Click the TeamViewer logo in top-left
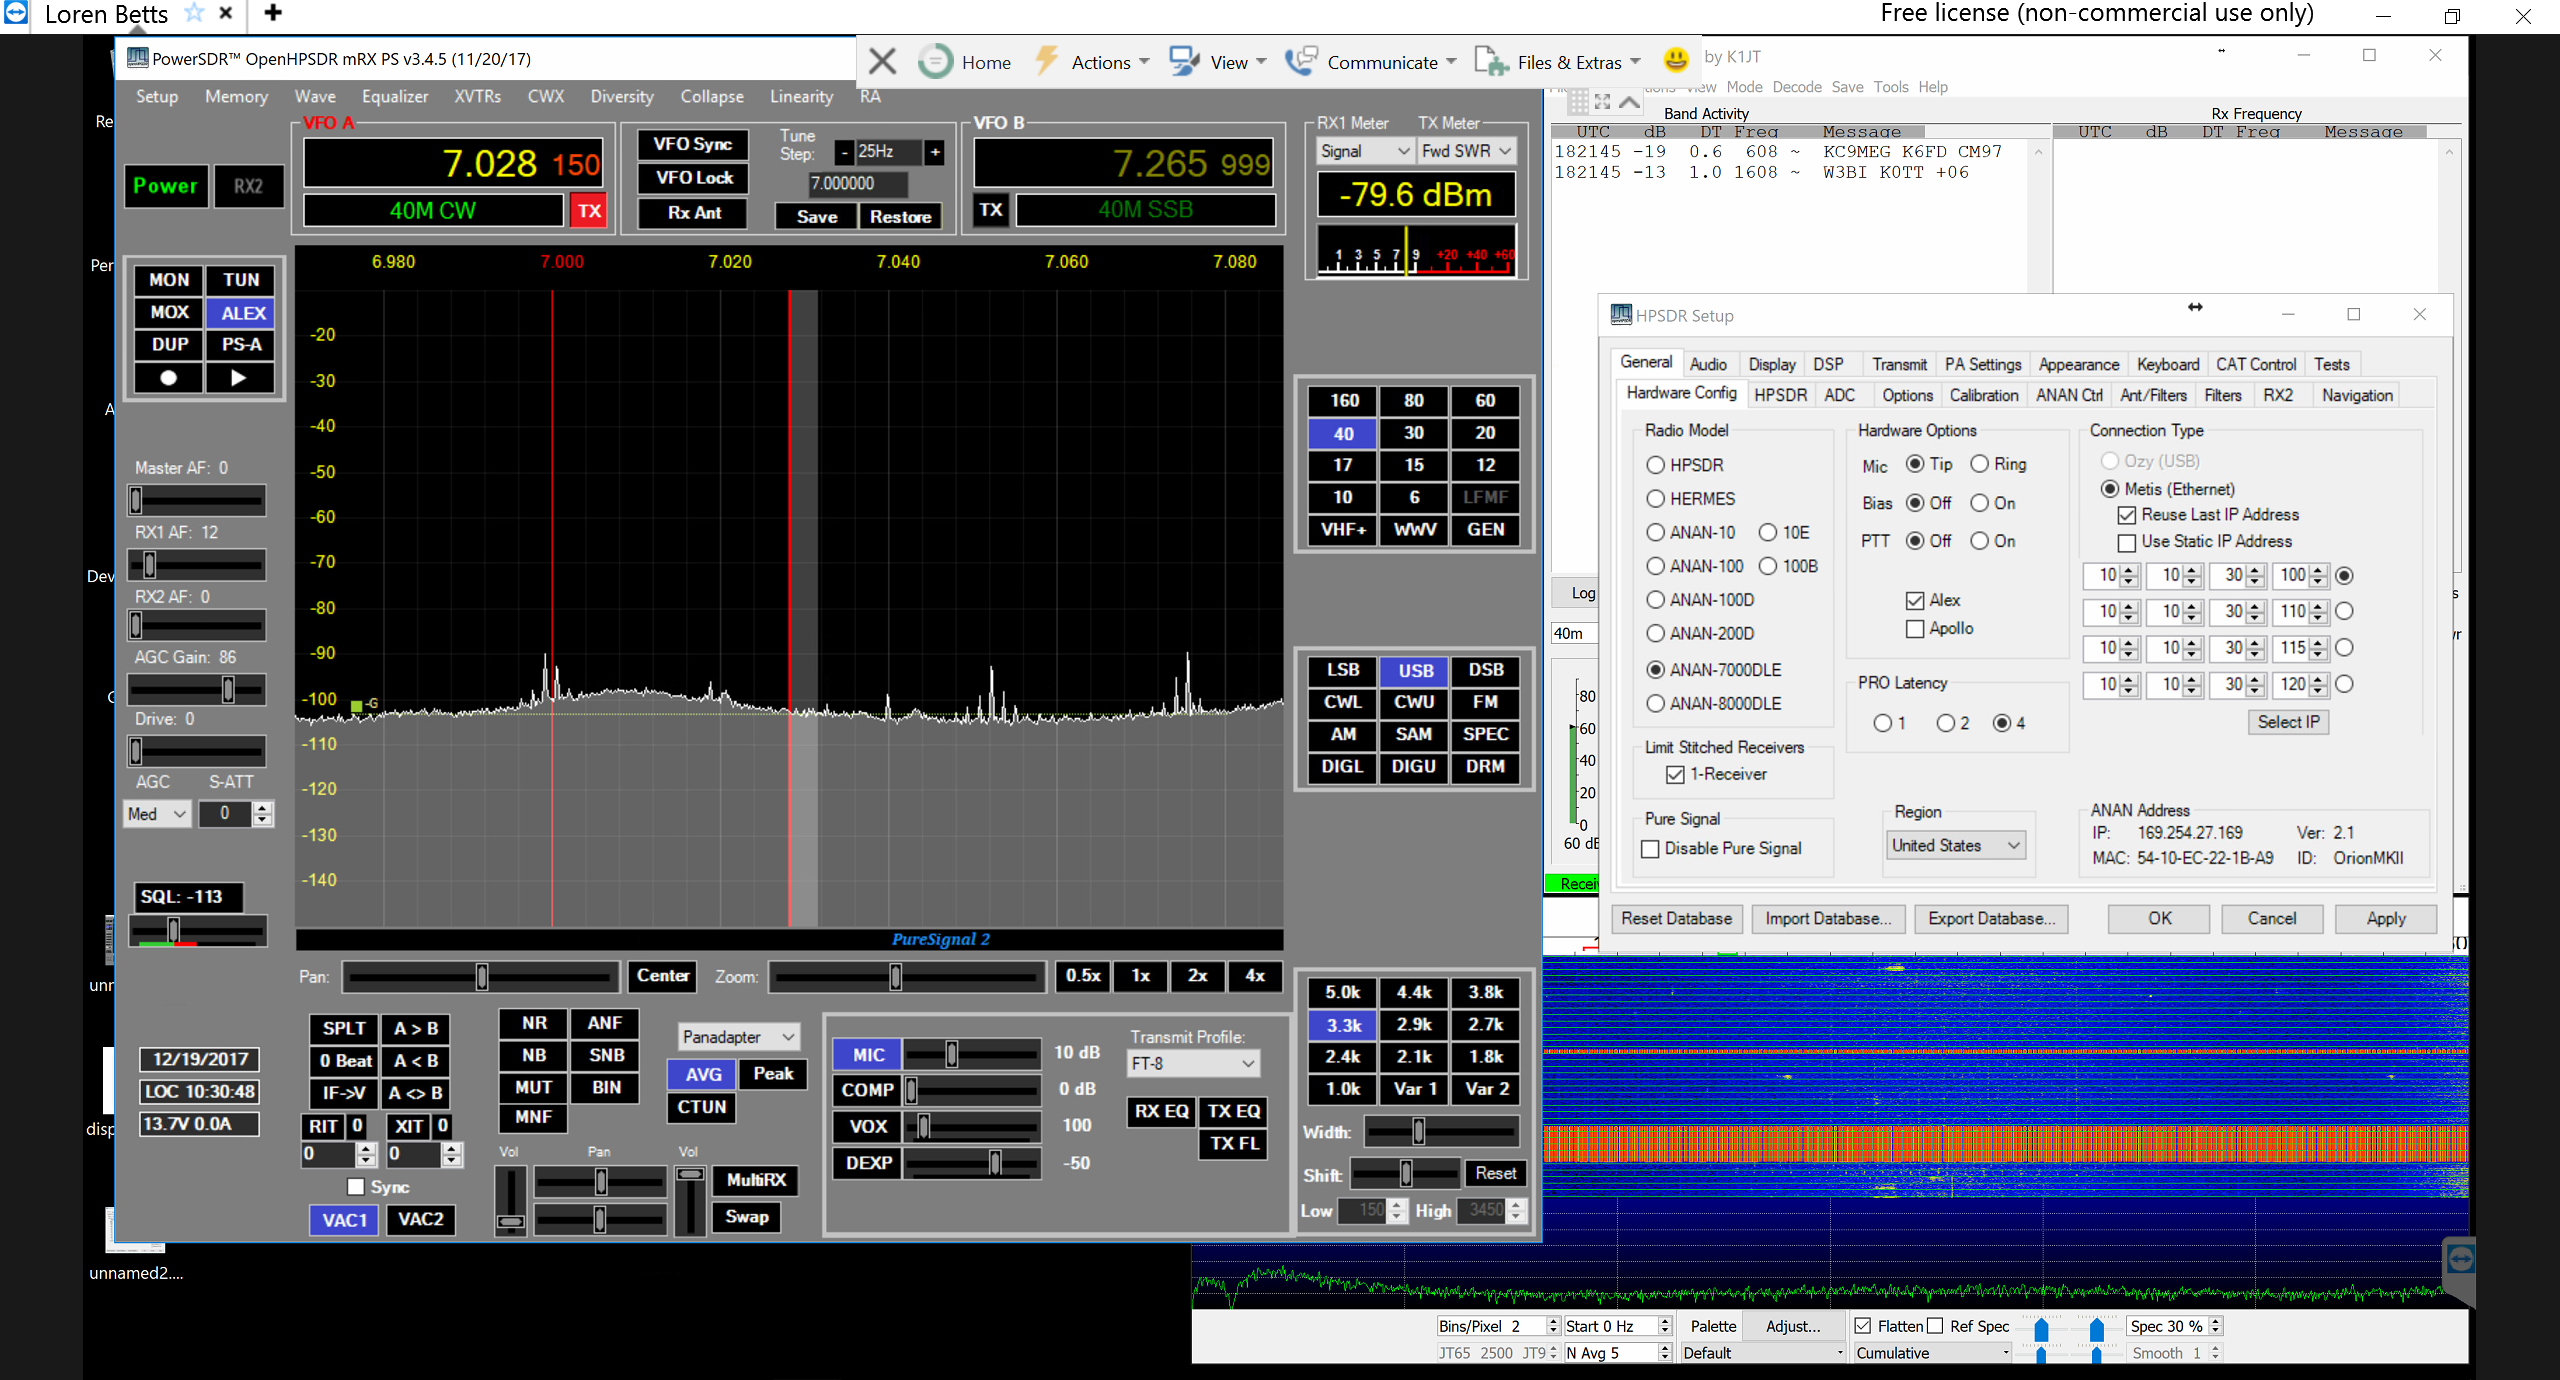Screen dimensions: 2560x1380 click(16, 13)
